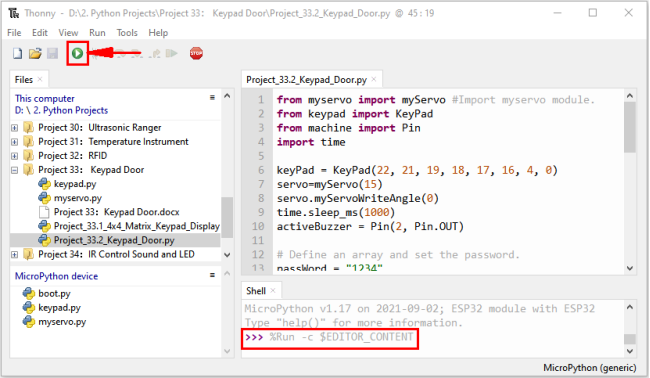Screen dimensions: 650x378
Task: Click the editor scroll up arrow
Action: (630, 96)
